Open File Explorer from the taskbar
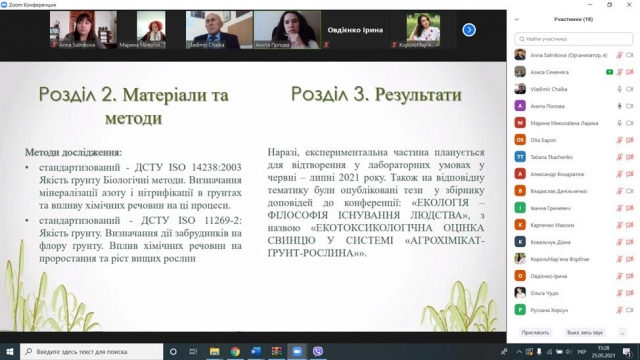The height and width of the screenshot is (360, 640). tap(214, 351)
